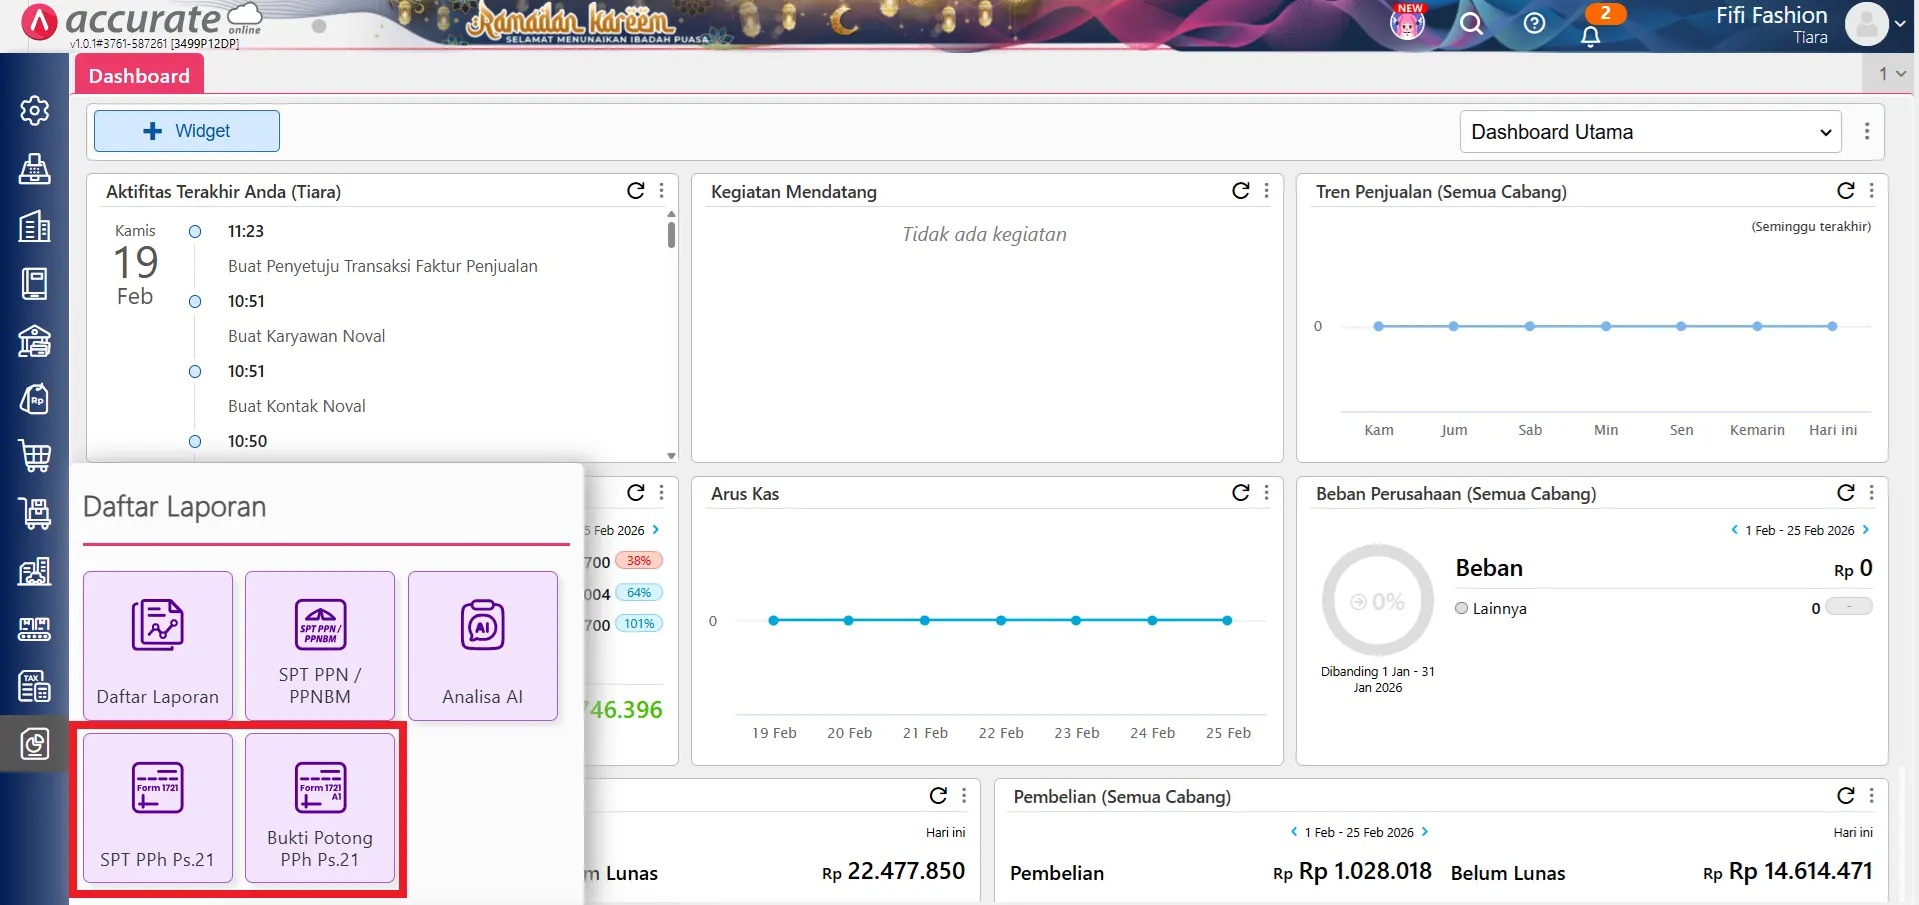
Task: Open the tab counter dropdown
Action: (x=1891, y=74)
